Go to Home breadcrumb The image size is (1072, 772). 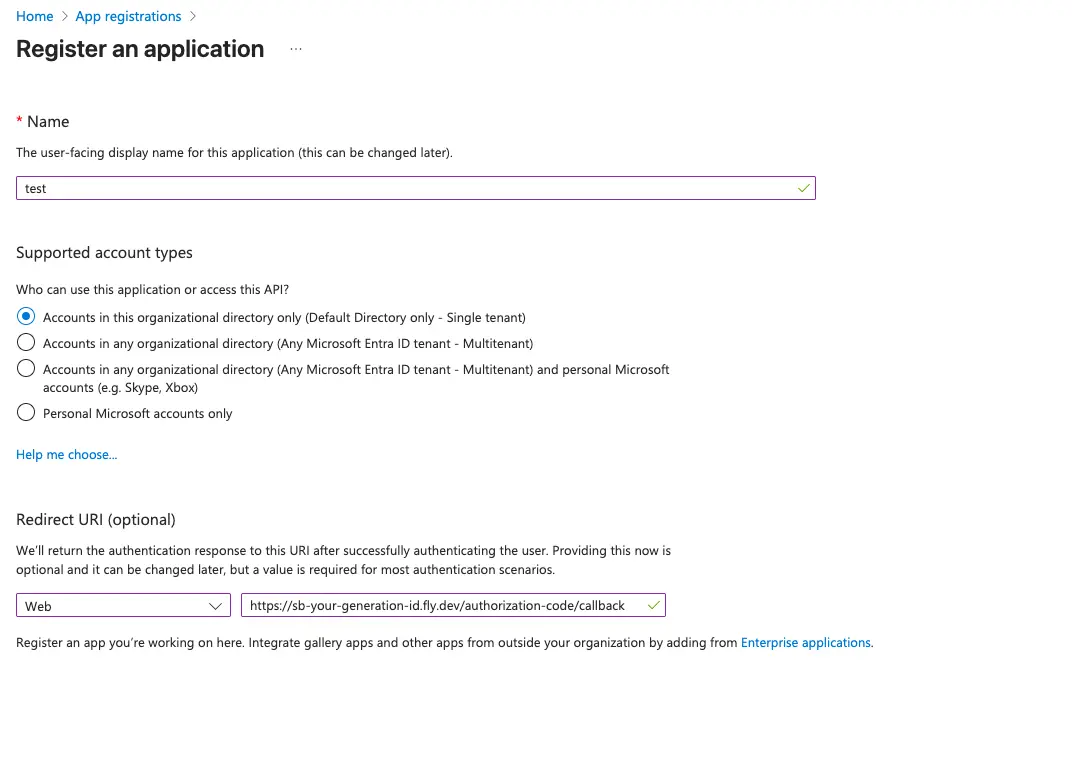(35, 17)
